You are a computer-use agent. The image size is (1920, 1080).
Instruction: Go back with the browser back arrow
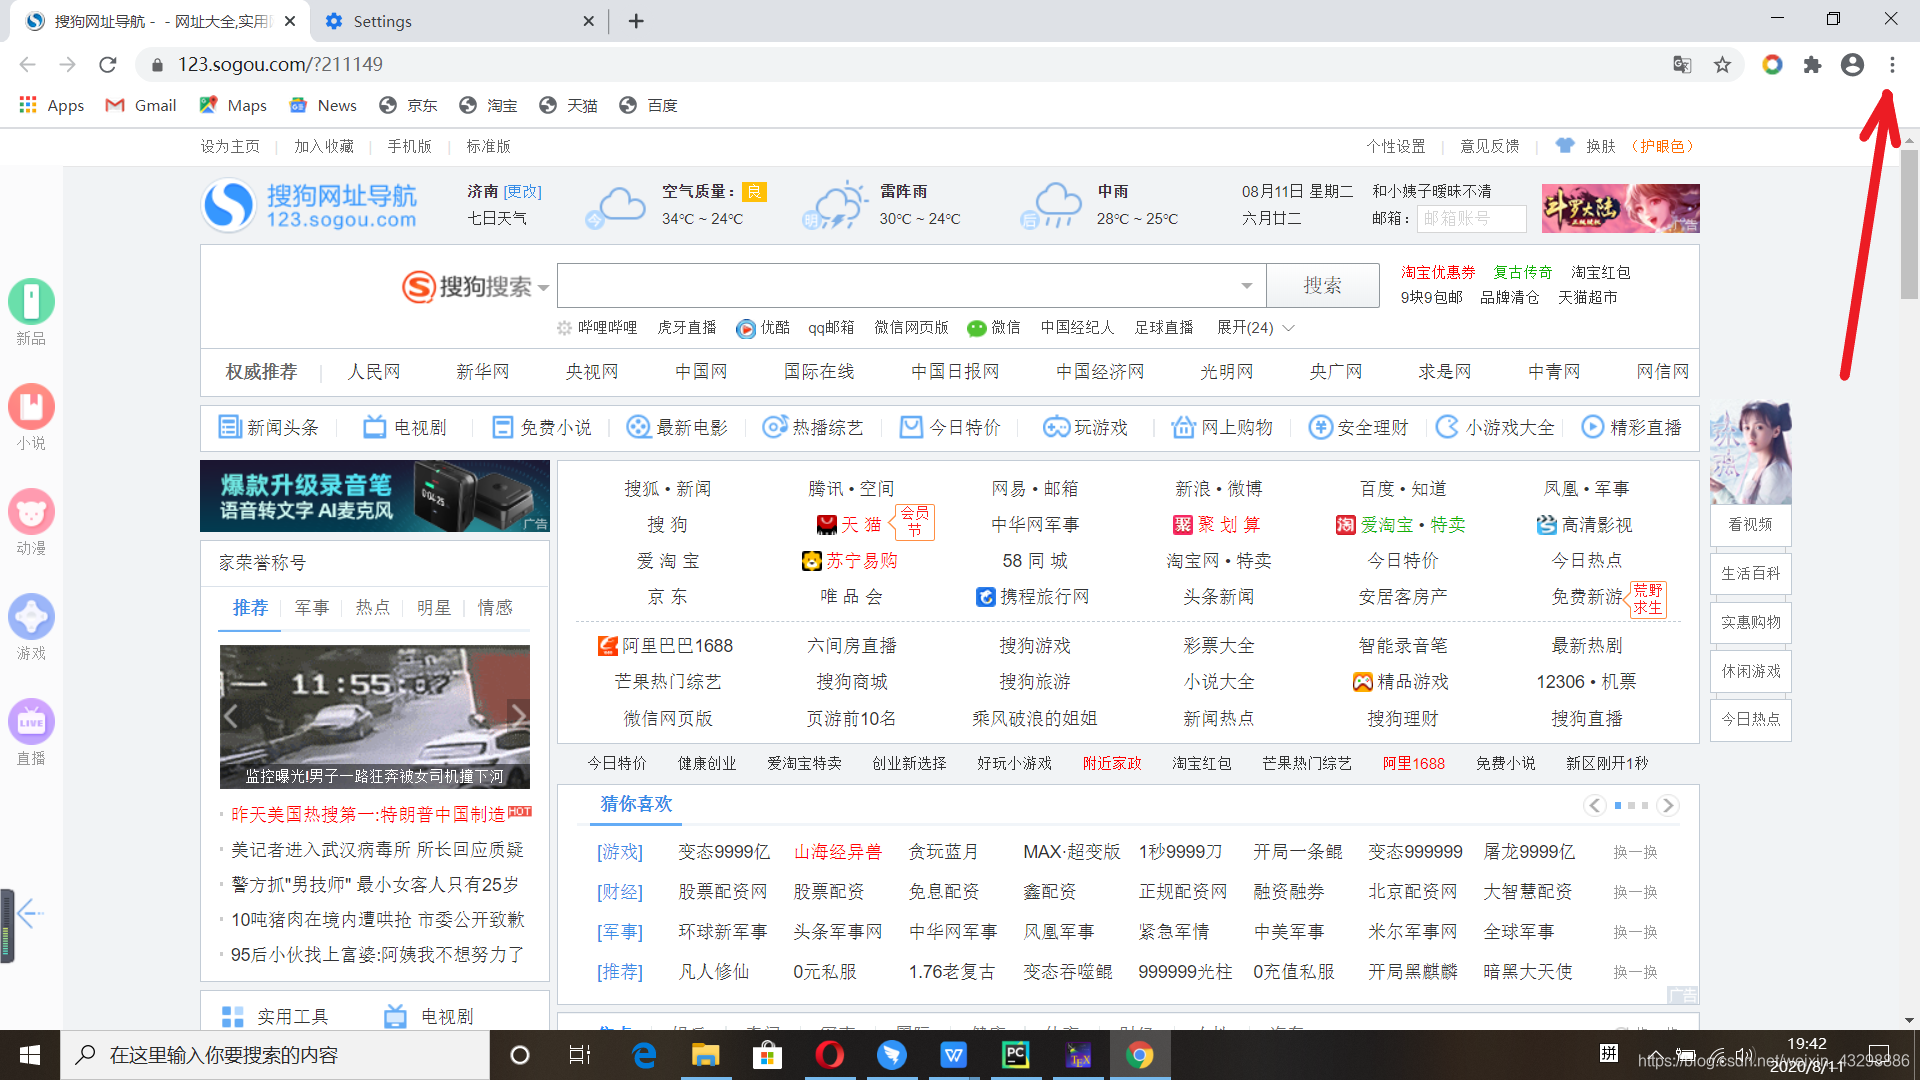[28, 65]
